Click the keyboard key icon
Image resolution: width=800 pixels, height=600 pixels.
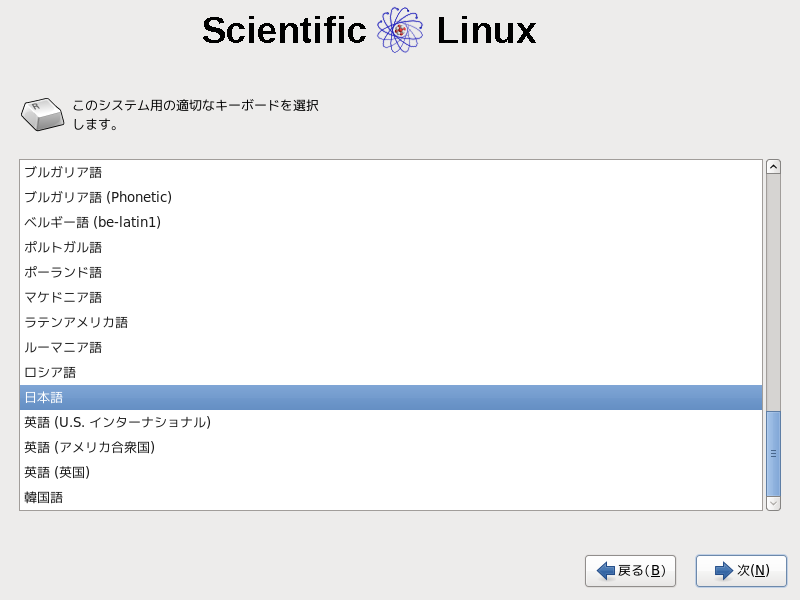tap(42, 114)
